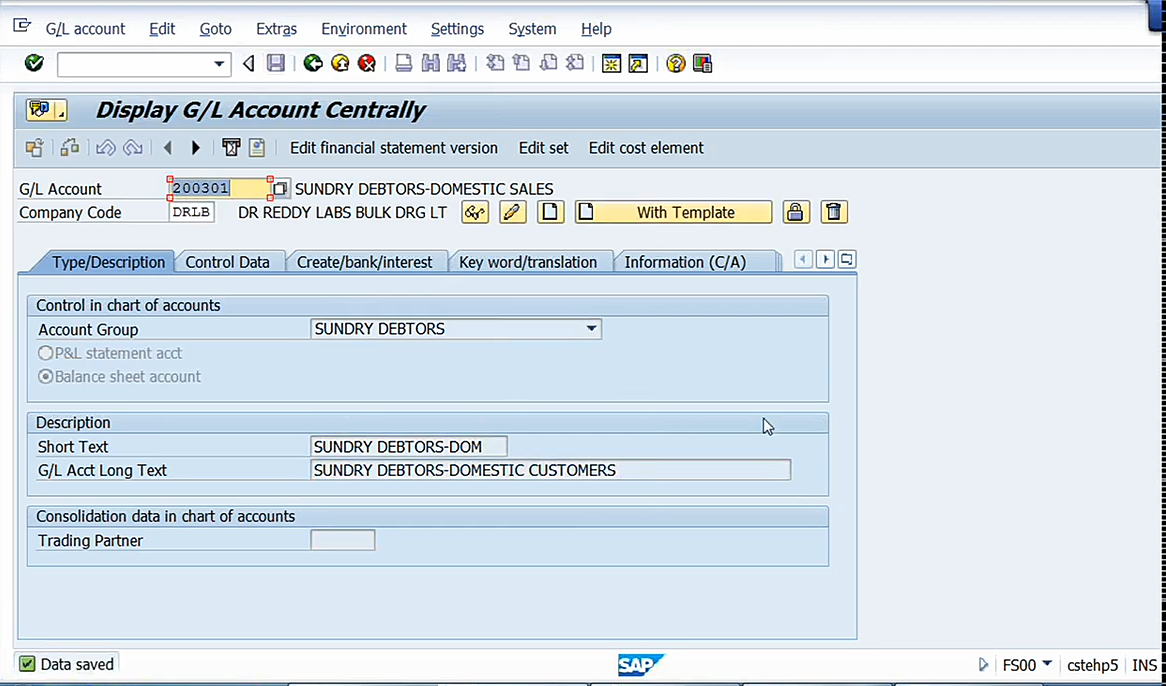Viewport: 1166px width, 686px height.
Task: Create a new session via toolbar icon
Action: tap(611, 63)
